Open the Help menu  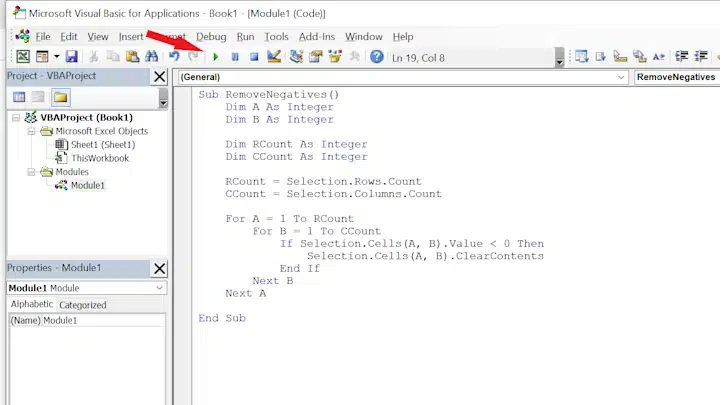[x=403, y=37]
